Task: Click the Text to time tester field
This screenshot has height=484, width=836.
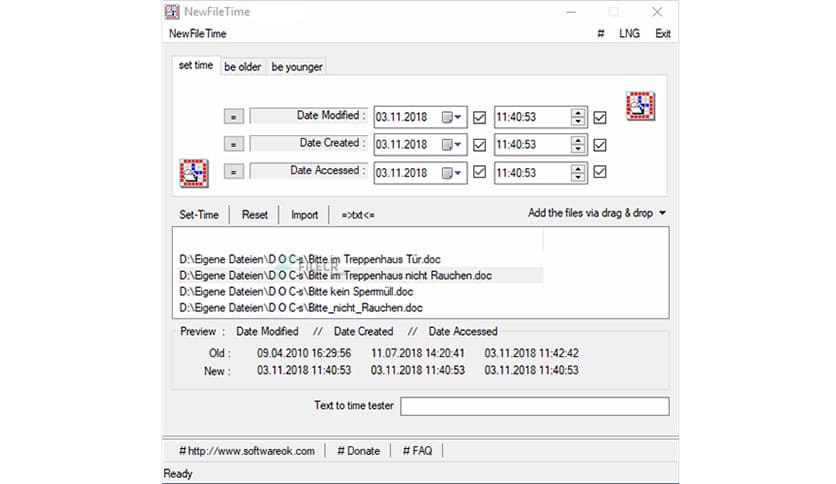Action: (x=534, y=406)
